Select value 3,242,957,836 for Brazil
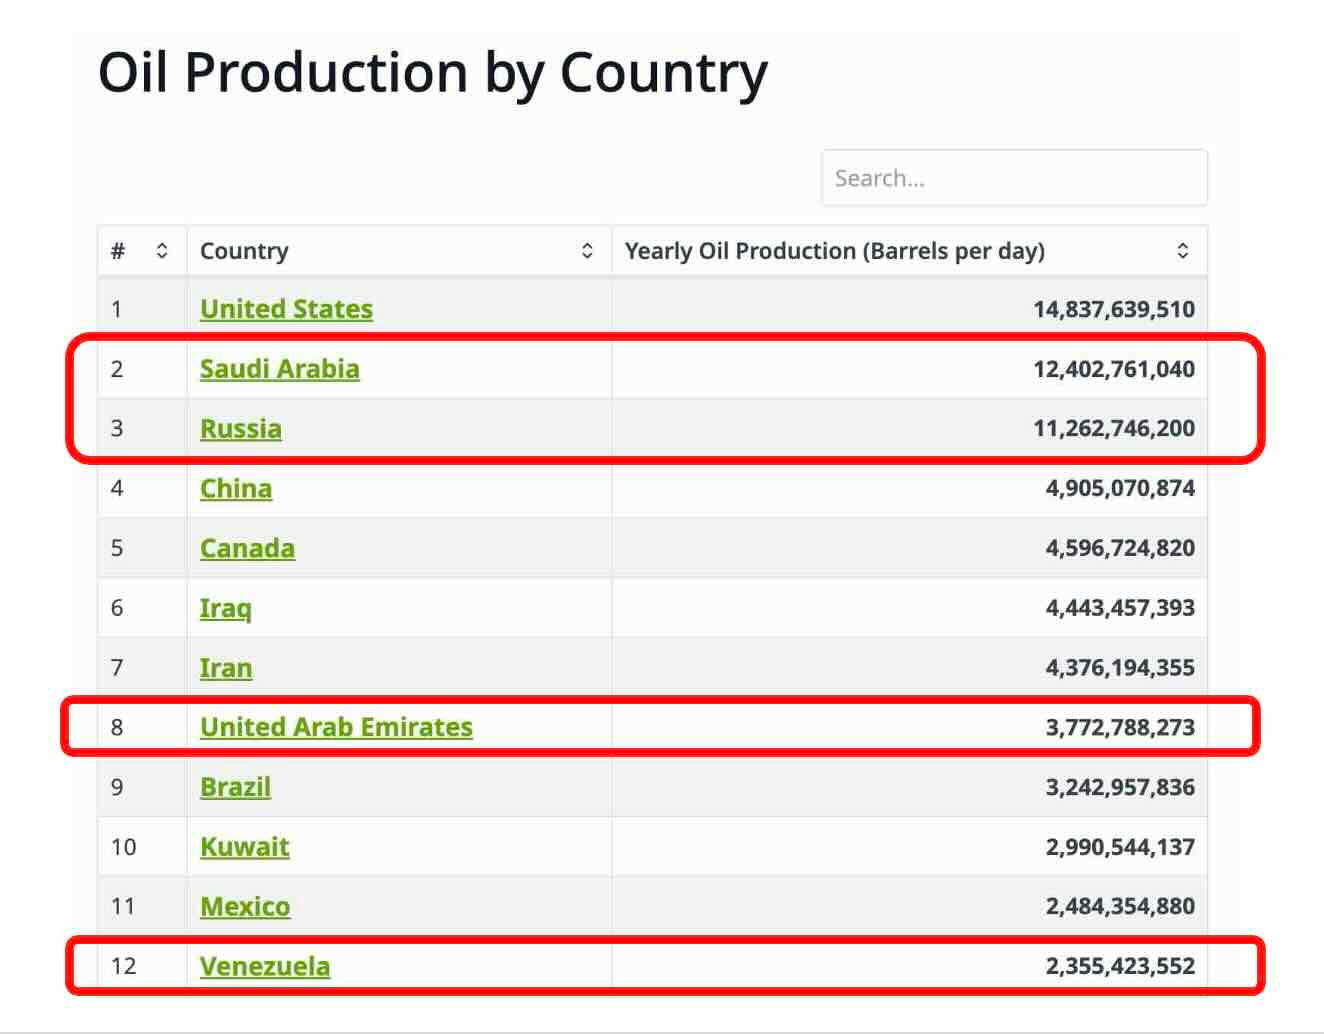This screenshot has width=1324, height=1034. 1120,787
